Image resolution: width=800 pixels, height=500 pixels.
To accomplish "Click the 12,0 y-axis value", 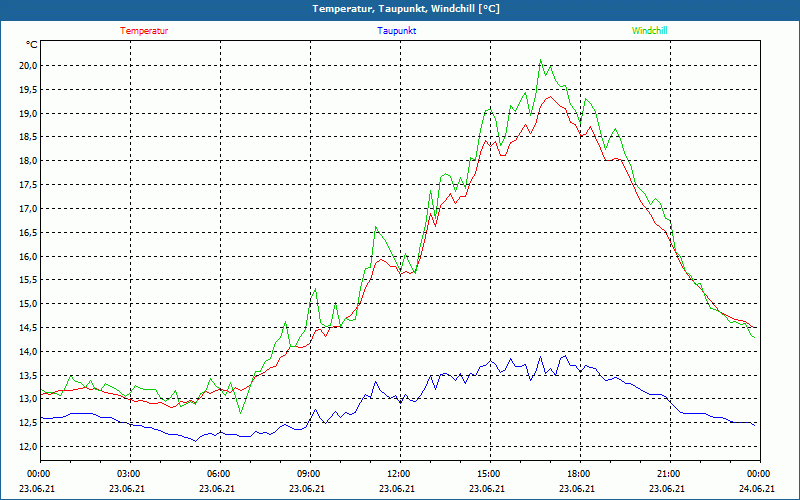I will [29, 446].
